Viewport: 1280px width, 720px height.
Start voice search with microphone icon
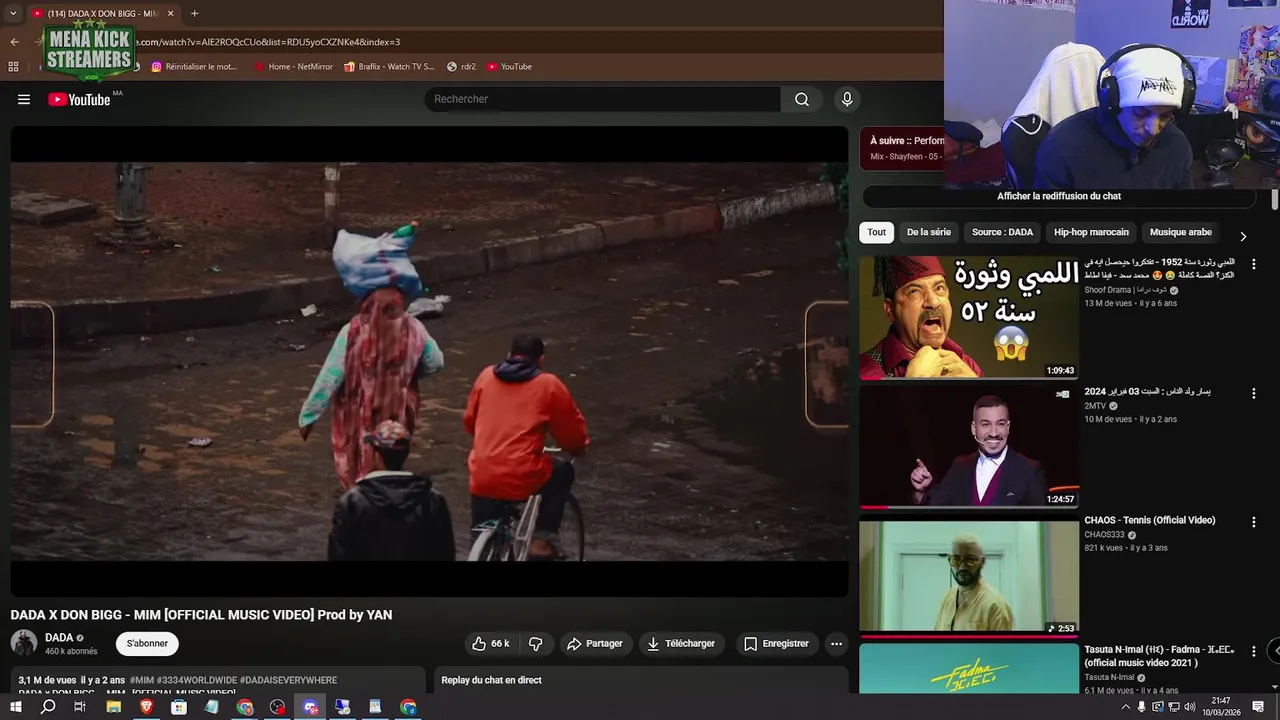847,99
